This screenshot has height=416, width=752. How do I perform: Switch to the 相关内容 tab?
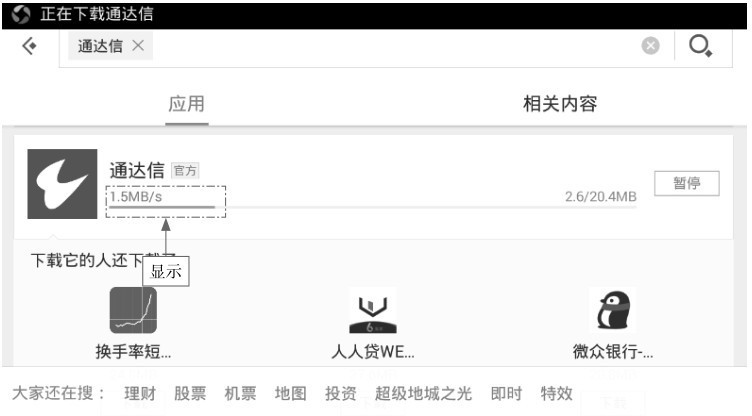[x=560, y=104]
